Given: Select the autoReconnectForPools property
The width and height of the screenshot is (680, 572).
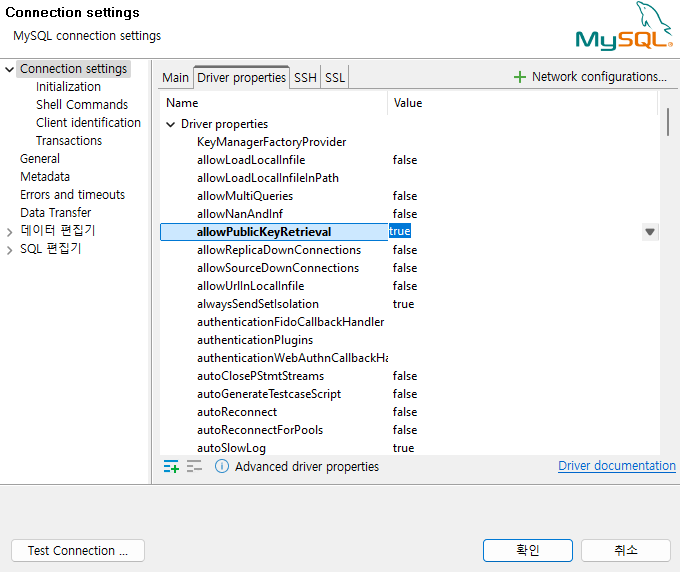Looking at the screenshot, I should 260,430.
